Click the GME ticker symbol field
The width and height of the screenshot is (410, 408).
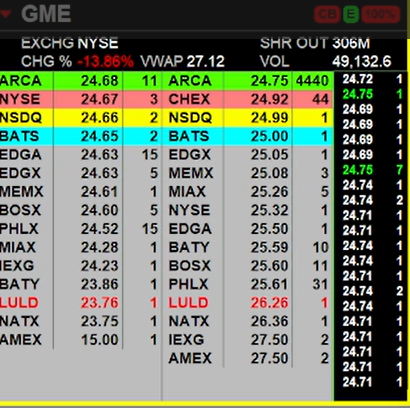[x=46, y=14]
